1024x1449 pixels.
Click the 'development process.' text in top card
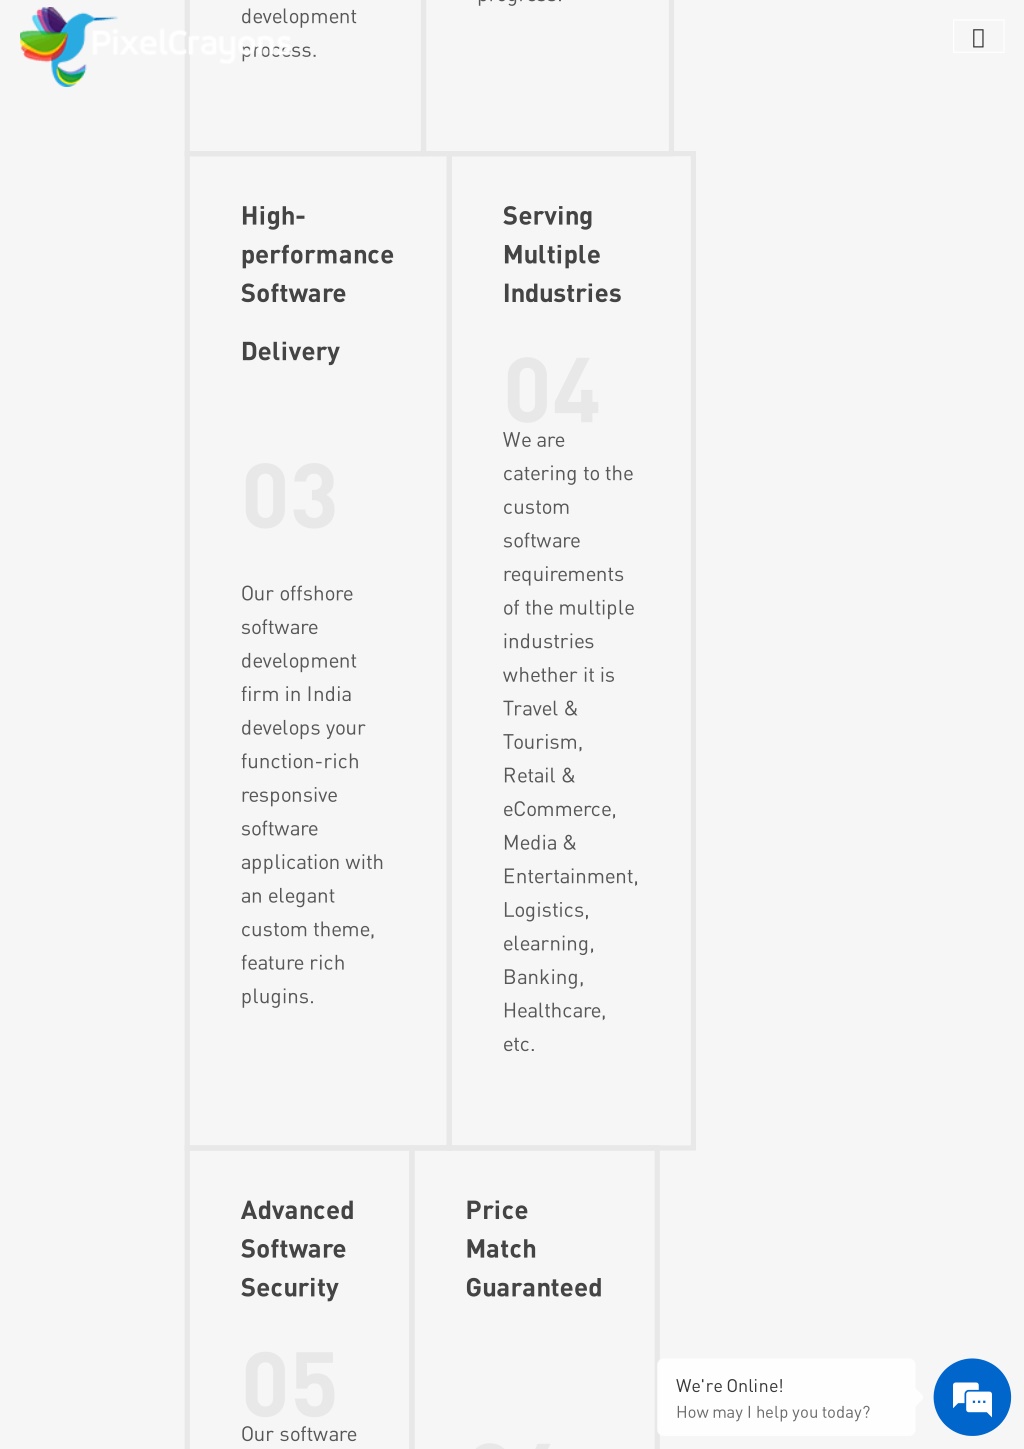299,33
